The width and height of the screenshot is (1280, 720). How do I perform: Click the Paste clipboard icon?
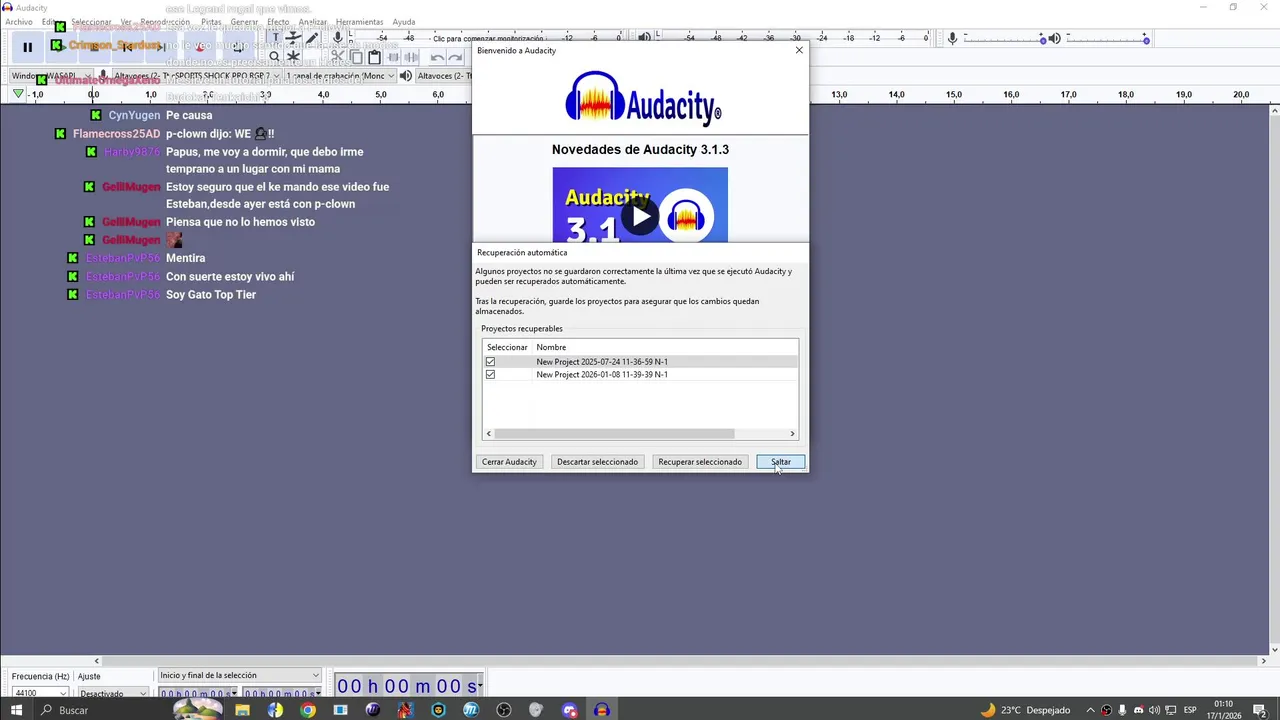click(x=375, y=57)
